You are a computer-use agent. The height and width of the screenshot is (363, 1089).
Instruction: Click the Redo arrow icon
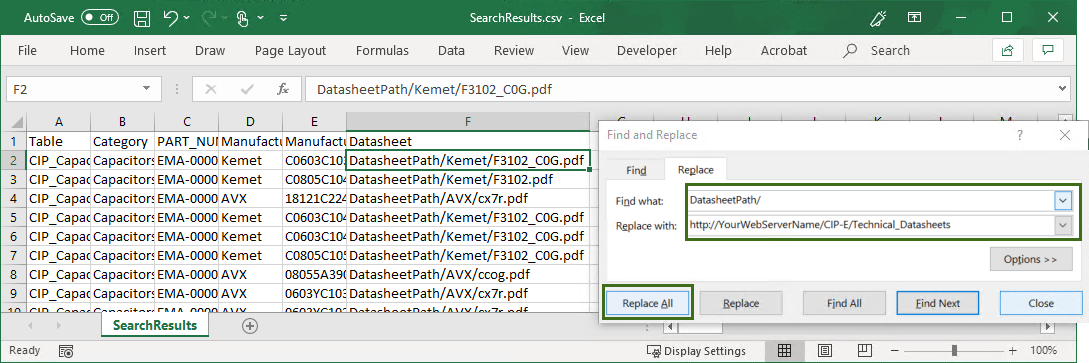coord(208,18)
